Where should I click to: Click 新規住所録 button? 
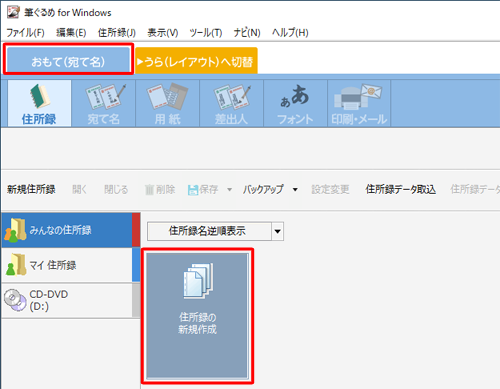tap(31, 189)
